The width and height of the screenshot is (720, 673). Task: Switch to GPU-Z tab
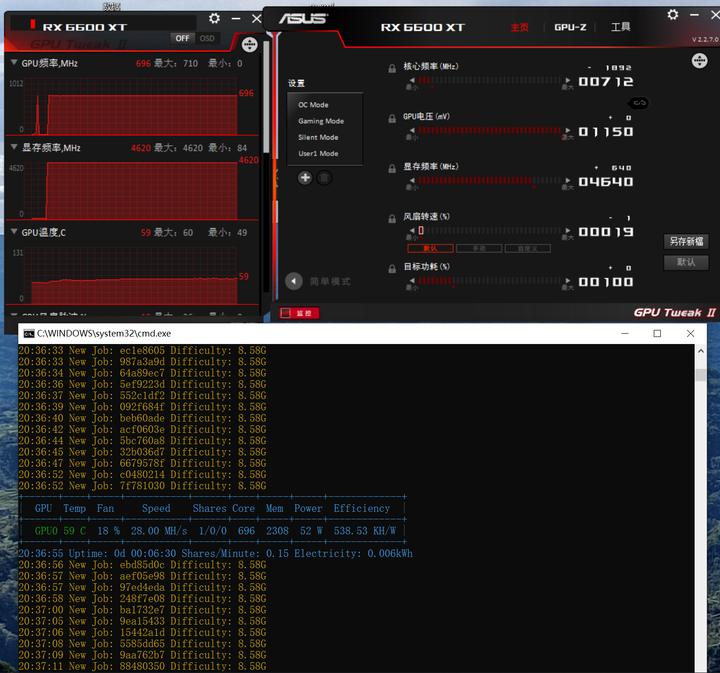point(570,27)
